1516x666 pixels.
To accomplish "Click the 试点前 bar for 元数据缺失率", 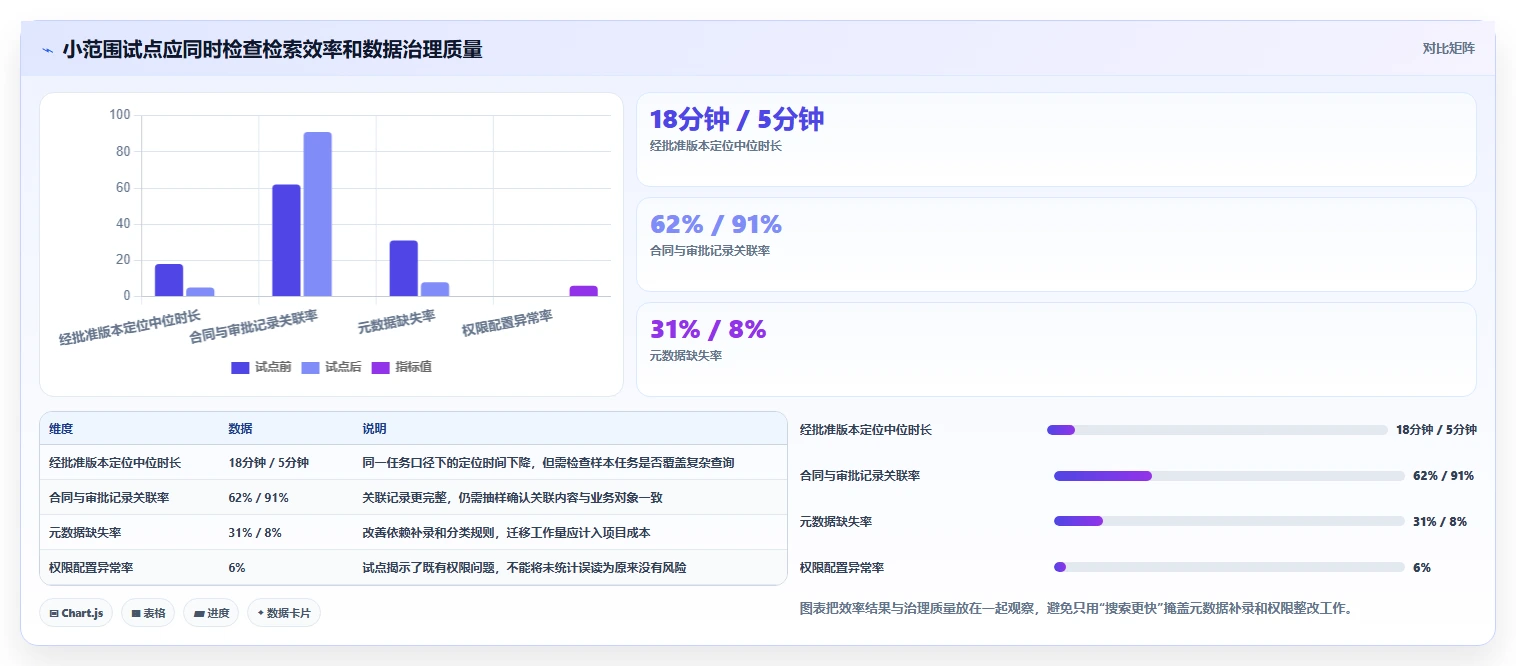I will pos(404,268).
